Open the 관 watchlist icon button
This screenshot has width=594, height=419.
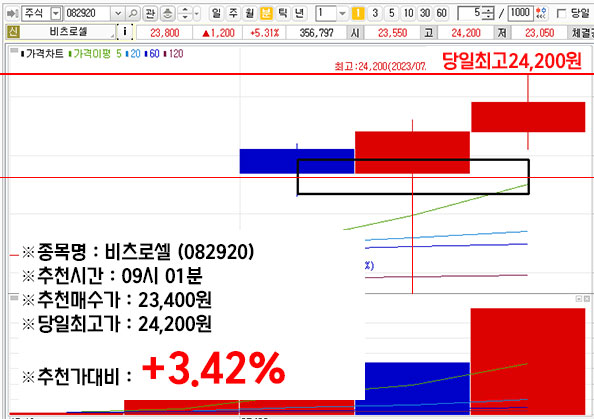point(150,14)
